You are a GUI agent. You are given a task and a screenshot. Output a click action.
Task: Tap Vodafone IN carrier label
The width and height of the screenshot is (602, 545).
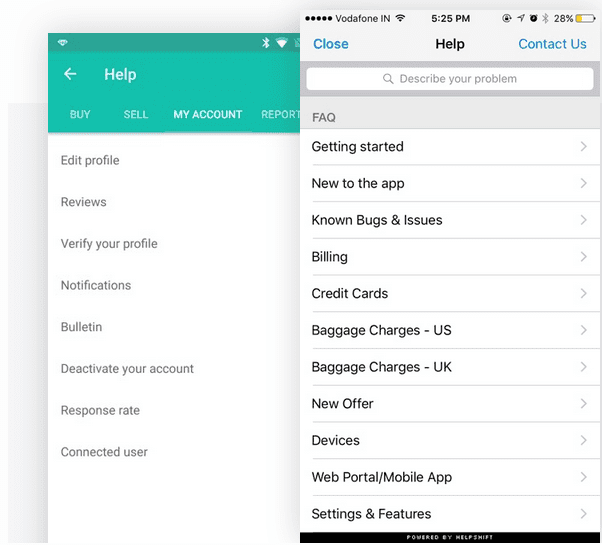(x=362, y=18)
